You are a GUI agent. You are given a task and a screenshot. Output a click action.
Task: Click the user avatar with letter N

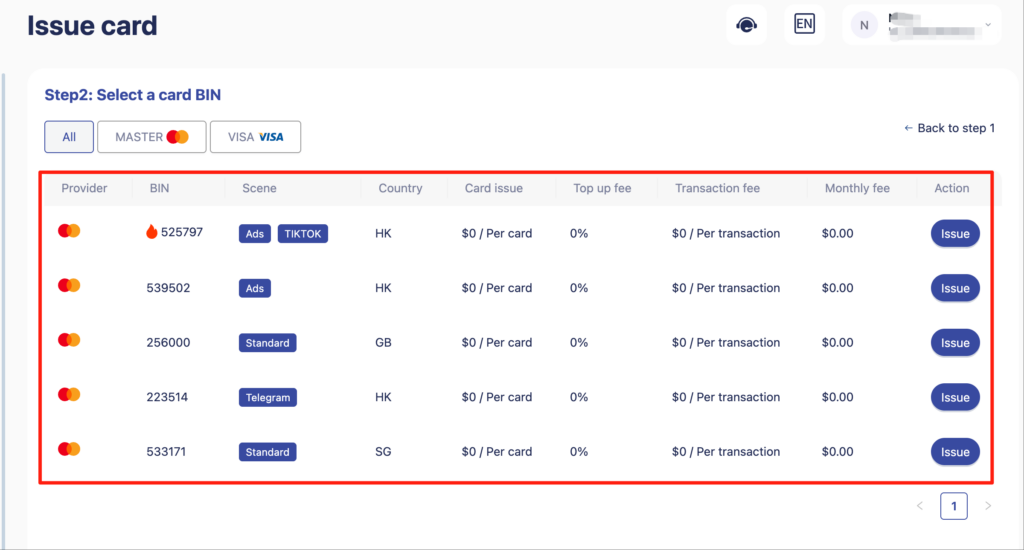coord(864,25)
